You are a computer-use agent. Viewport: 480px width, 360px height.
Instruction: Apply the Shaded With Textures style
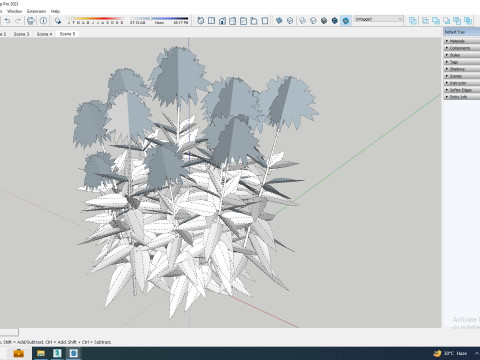tap(335, 21)
